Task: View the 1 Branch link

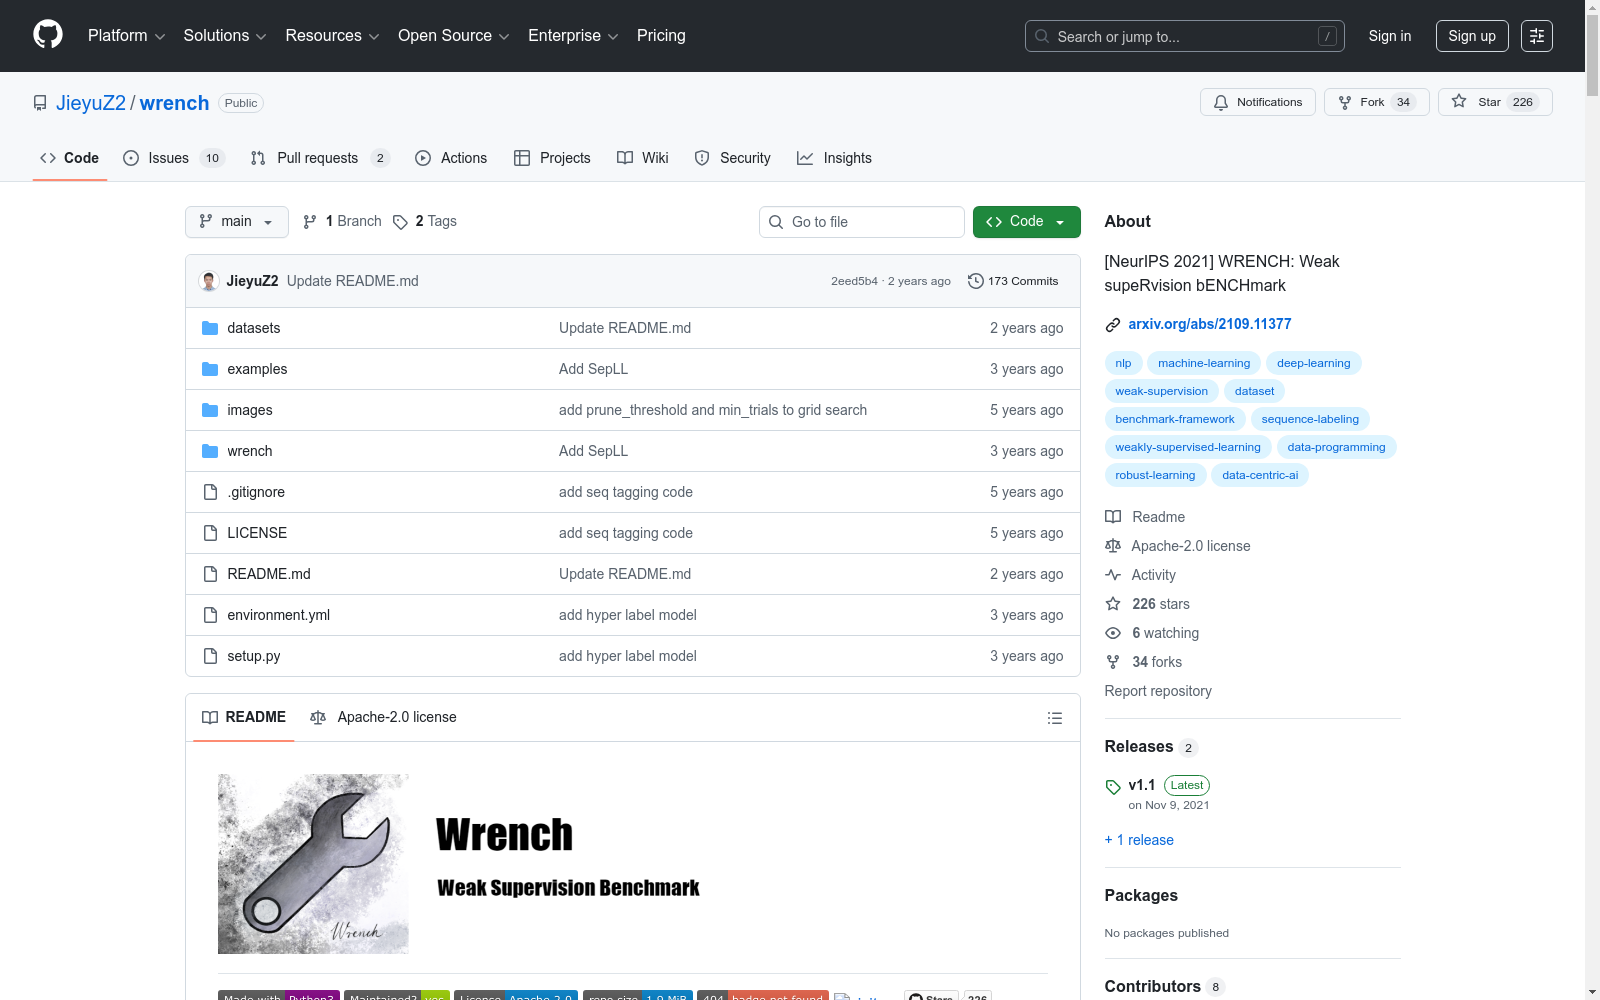Action: coord(342,221)
